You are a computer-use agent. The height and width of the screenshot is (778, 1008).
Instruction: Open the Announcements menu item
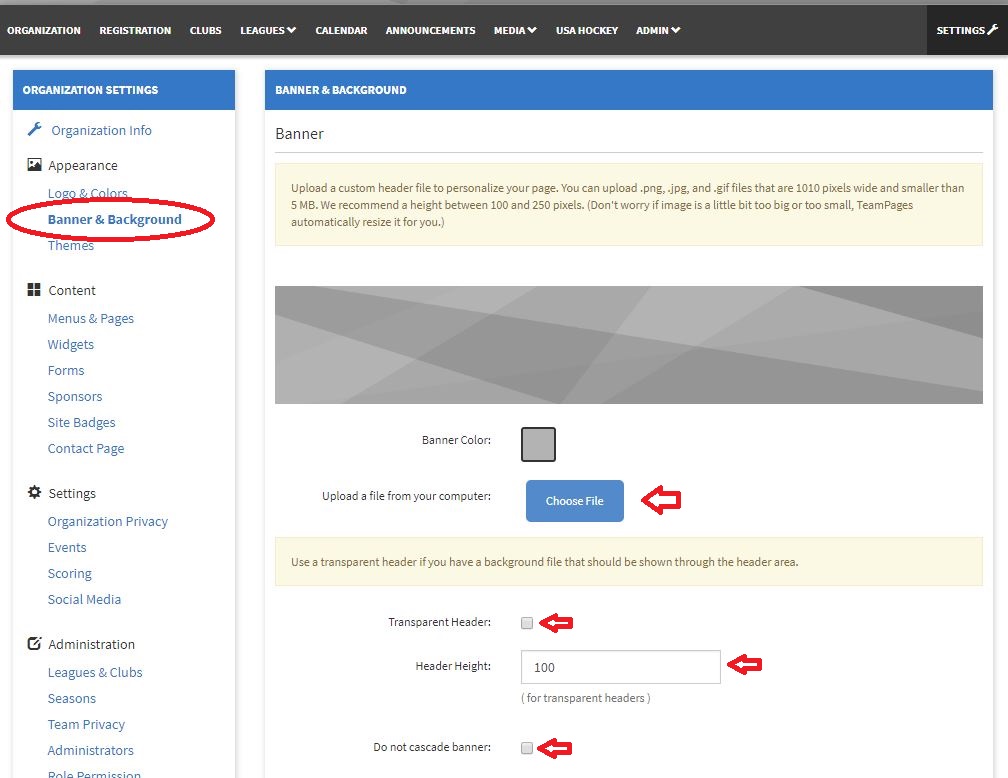pos(431,30)
